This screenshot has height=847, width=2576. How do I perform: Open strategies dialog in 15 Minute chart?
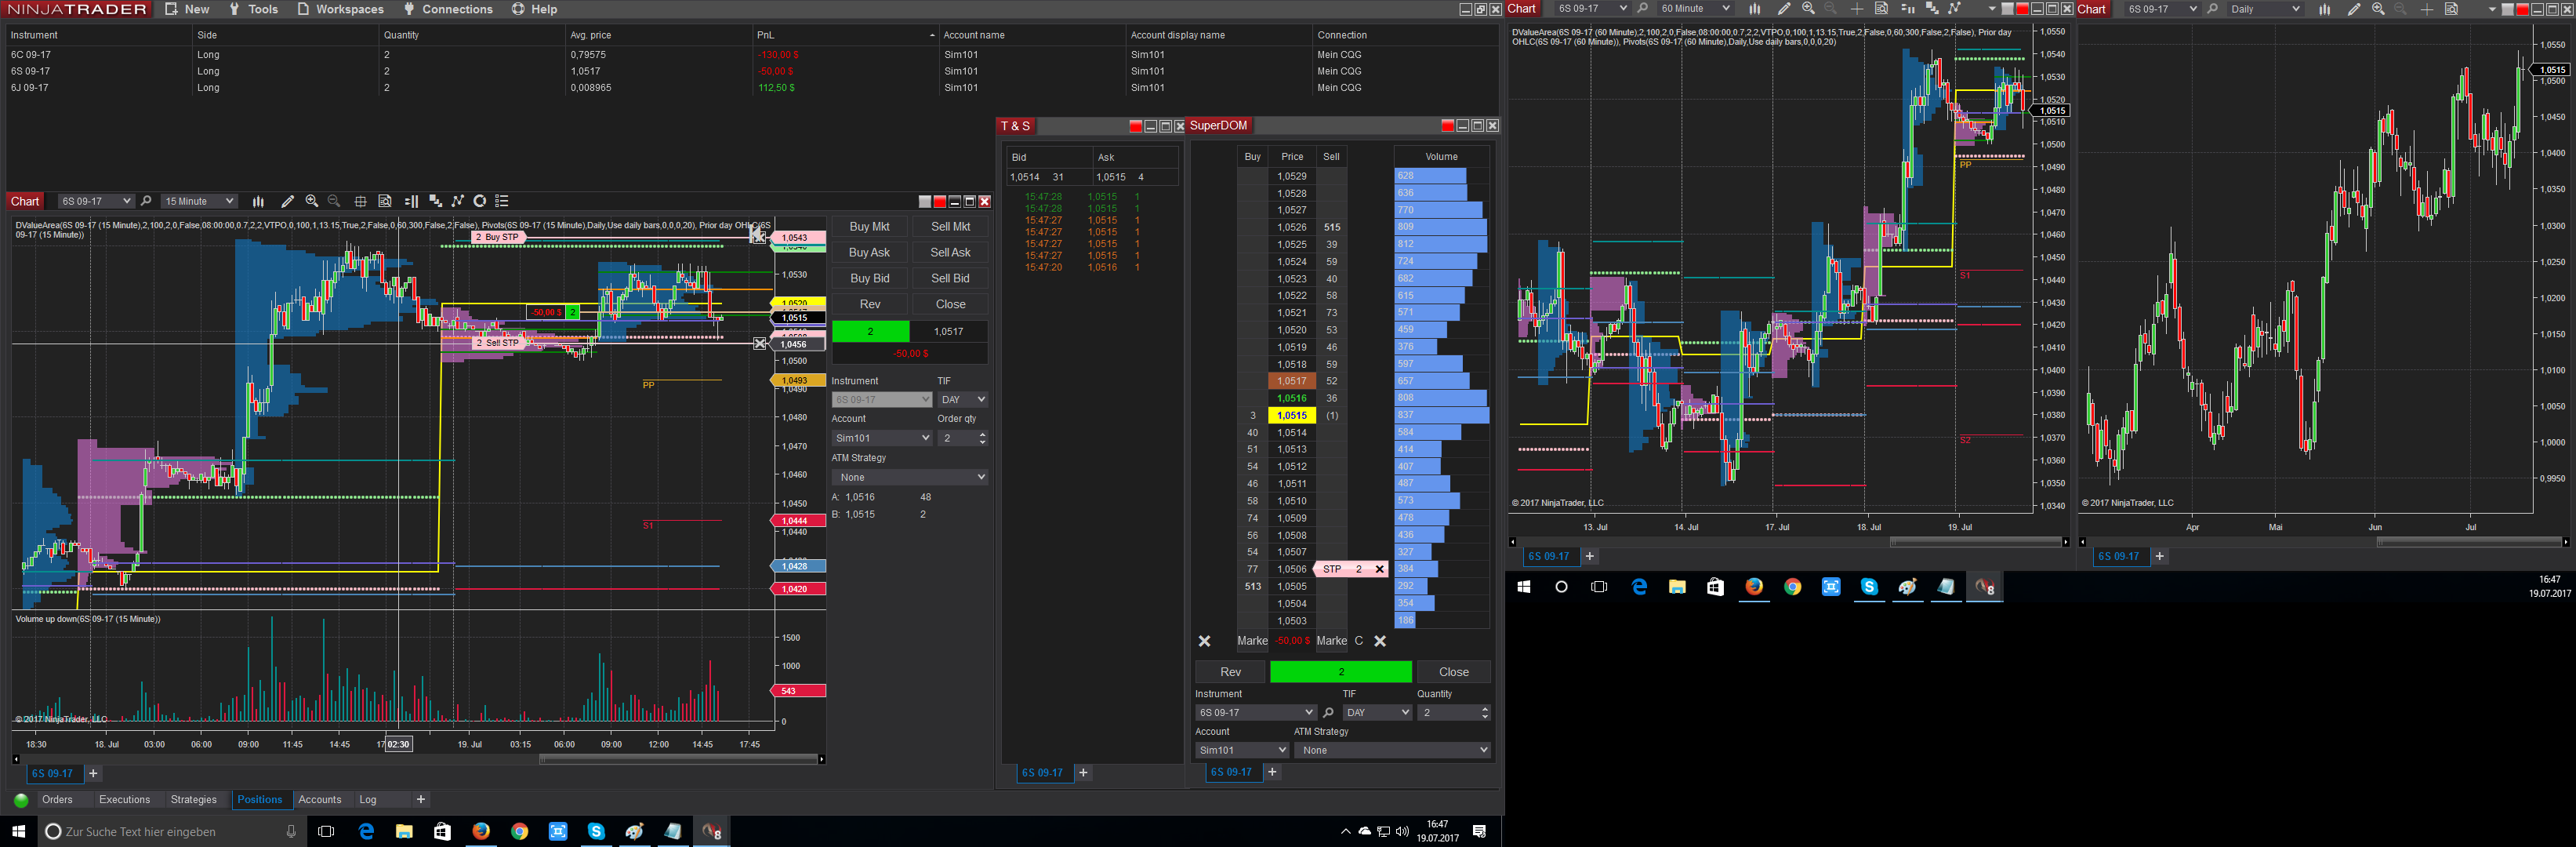458,201
